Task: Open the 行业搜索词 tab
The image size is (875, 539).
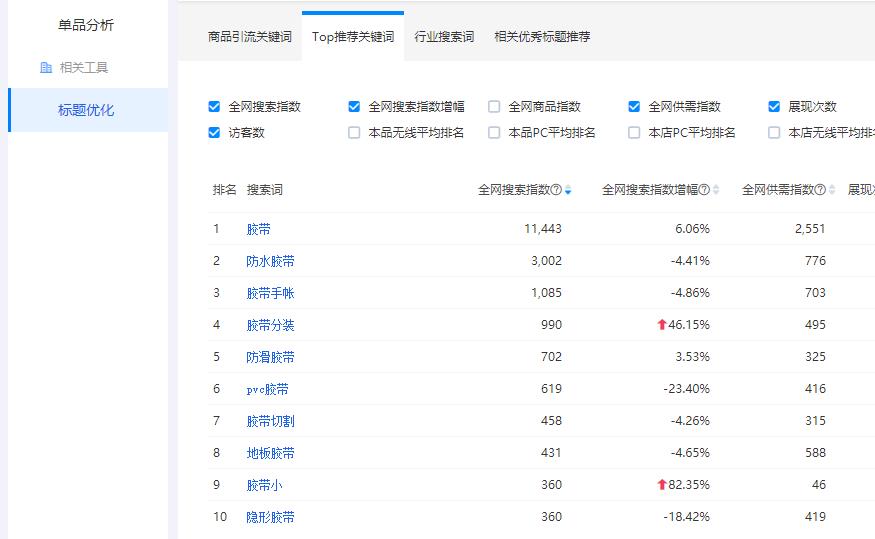Action: (444, 37)
